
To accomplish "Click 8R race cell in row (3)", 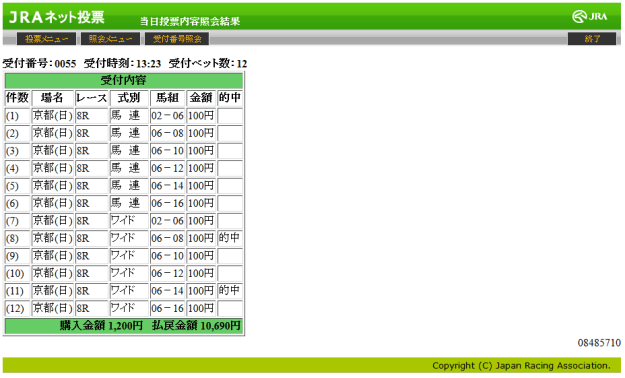I will 92,151.
